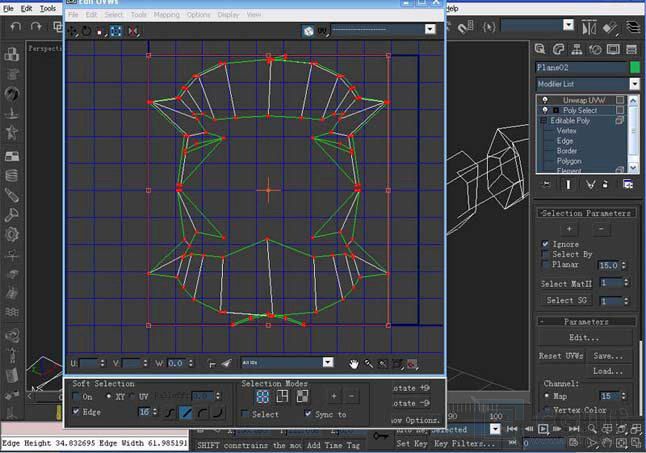Select Border sub-object in modifier stack
646x453 pixels.
(567, 151)
